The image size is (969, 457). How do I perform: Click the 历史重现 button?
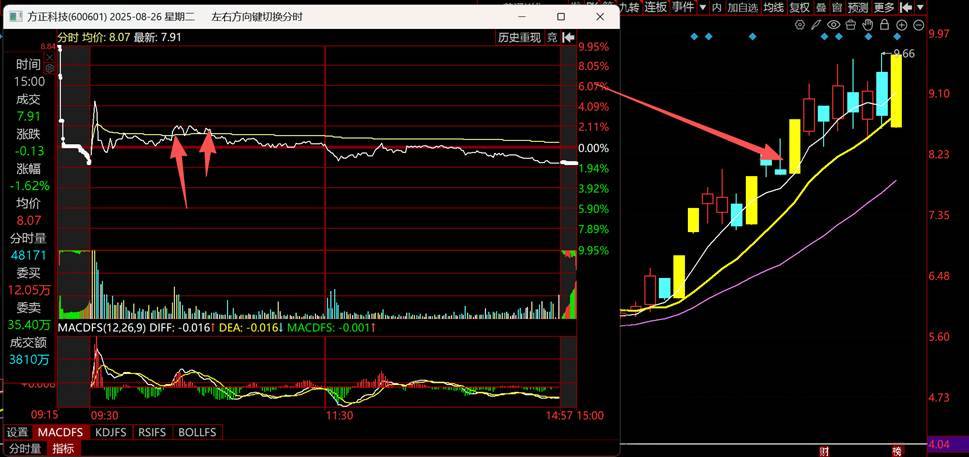click(518, 38)
